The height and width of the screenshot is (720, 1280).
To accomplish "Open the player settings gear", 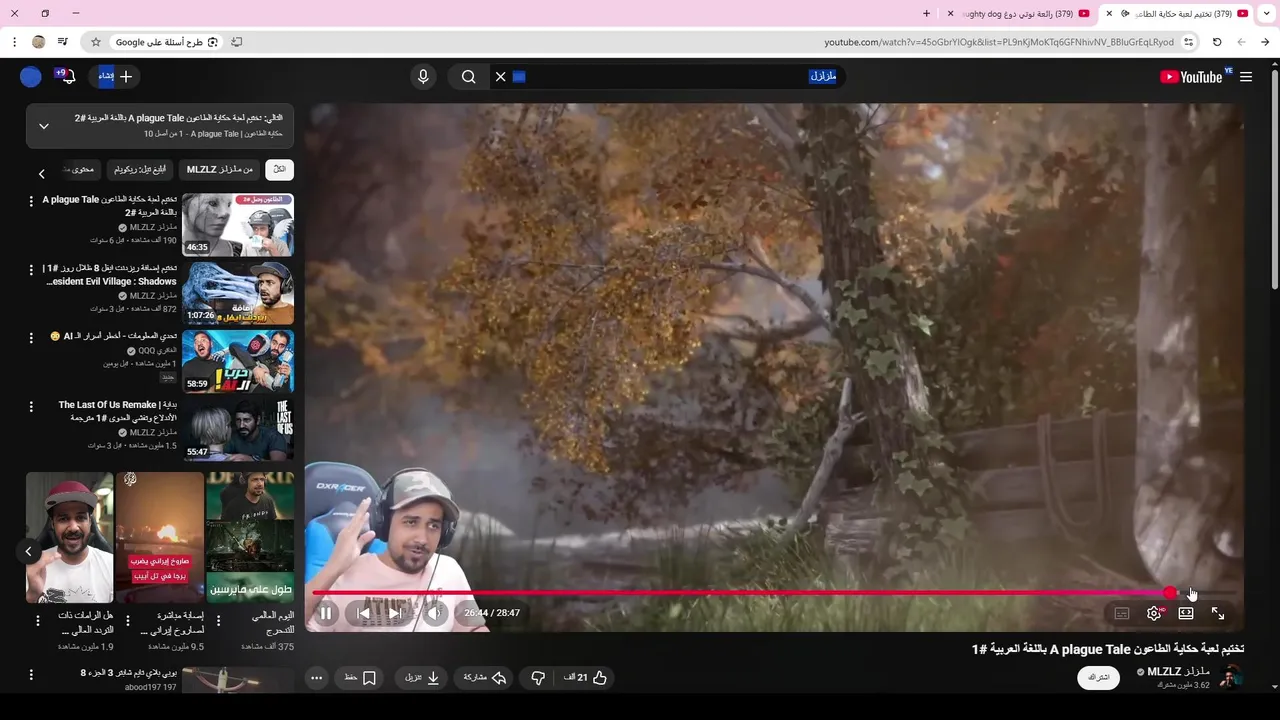I will (x=1154, y=613).
